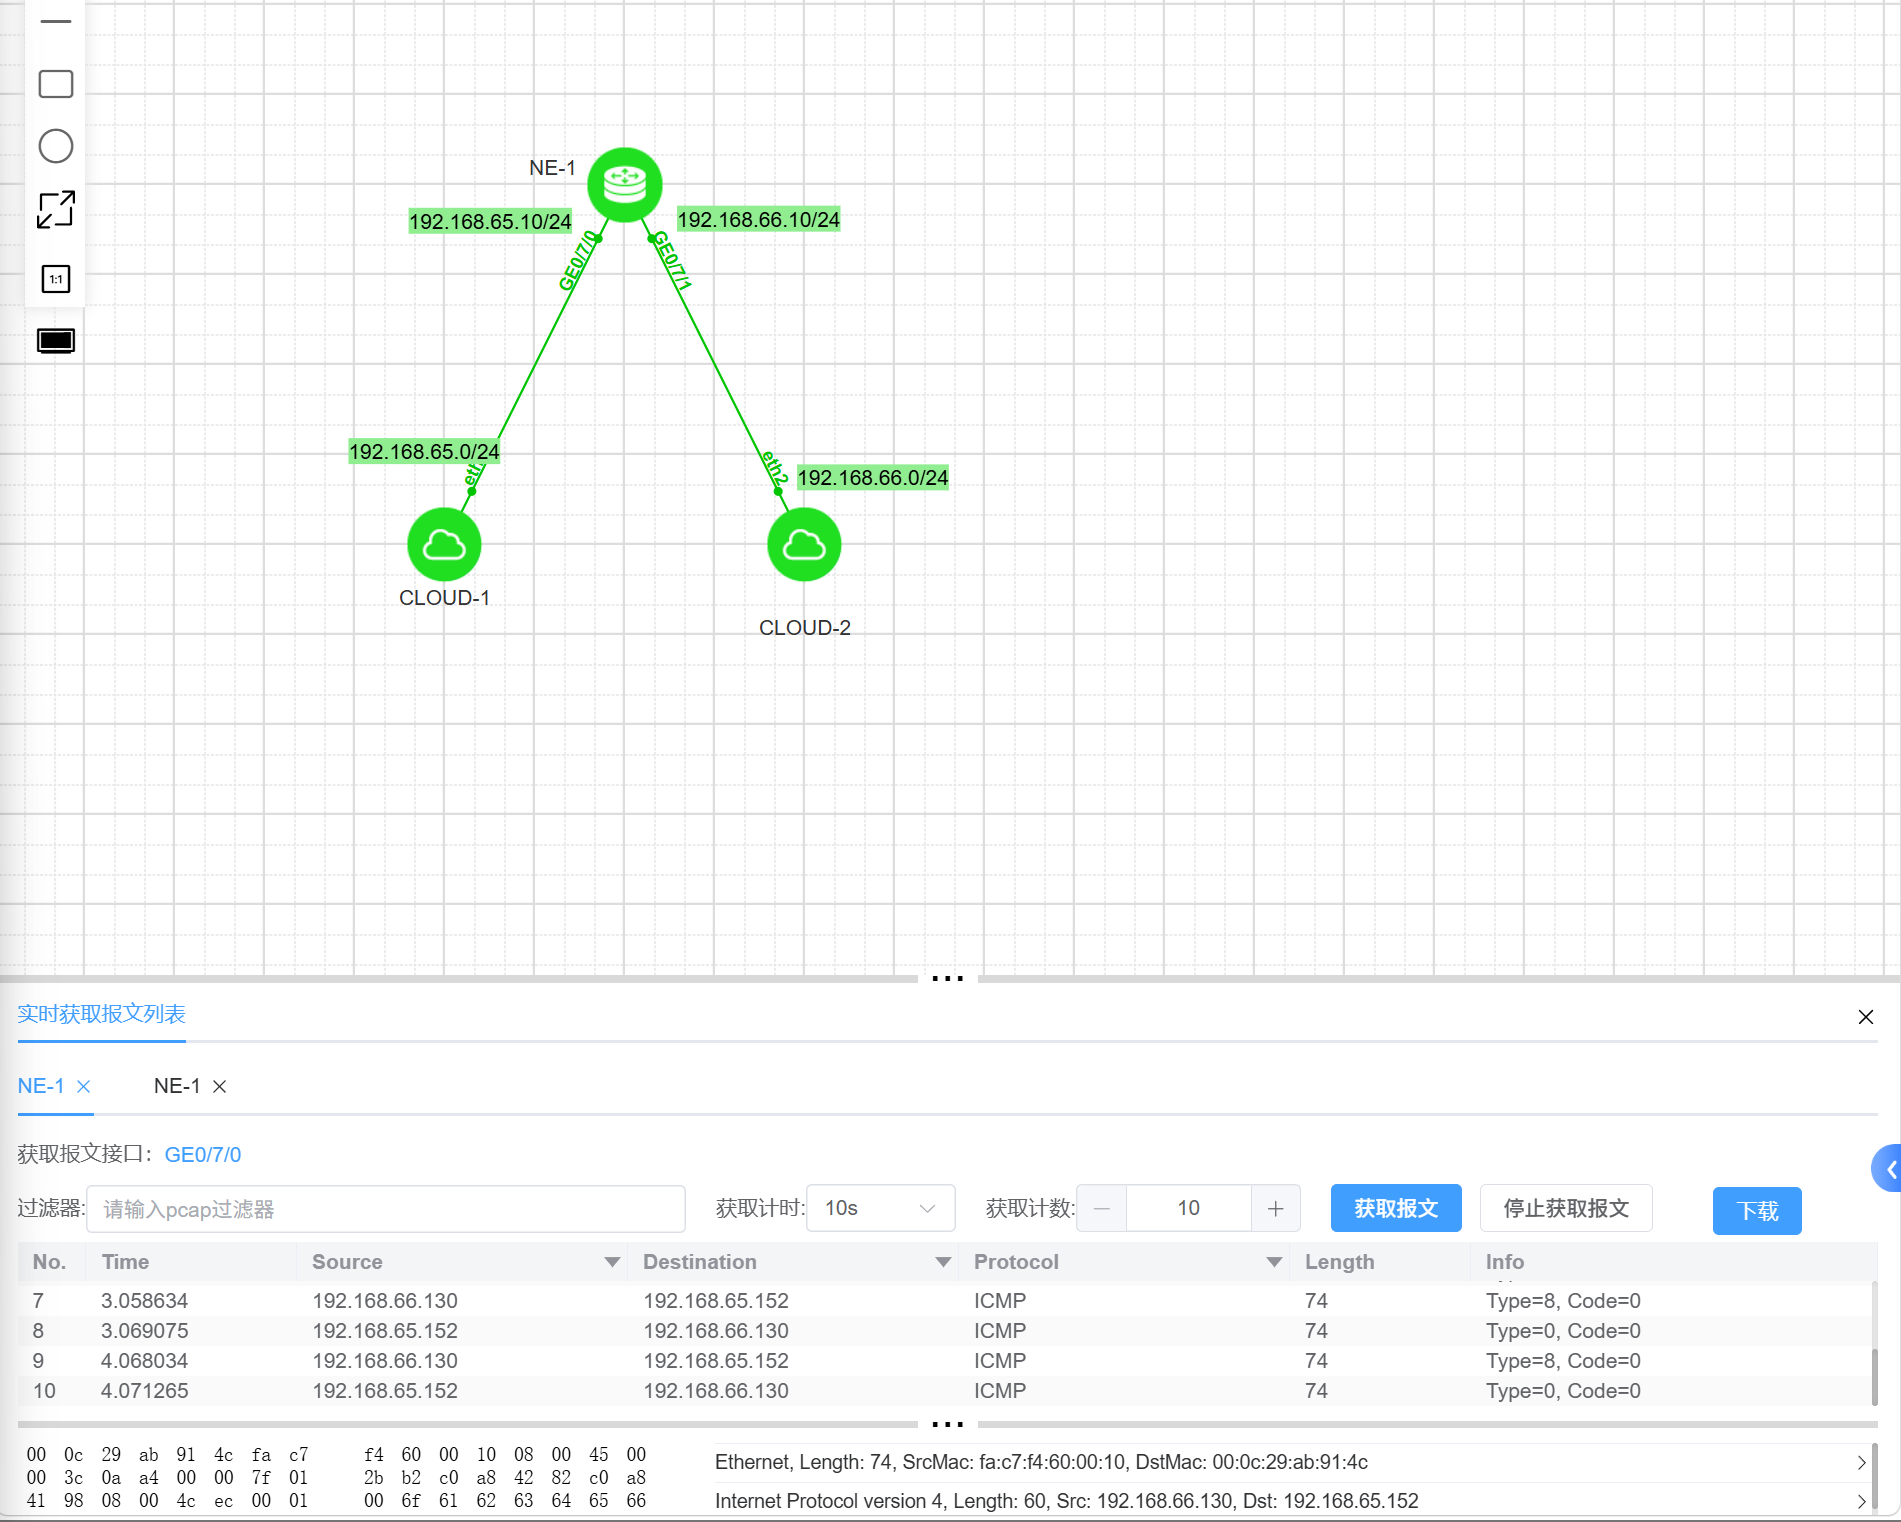1901x1522 pixels.
Task: Toggle the black fullscreen display icon
Action: point(55,341)
